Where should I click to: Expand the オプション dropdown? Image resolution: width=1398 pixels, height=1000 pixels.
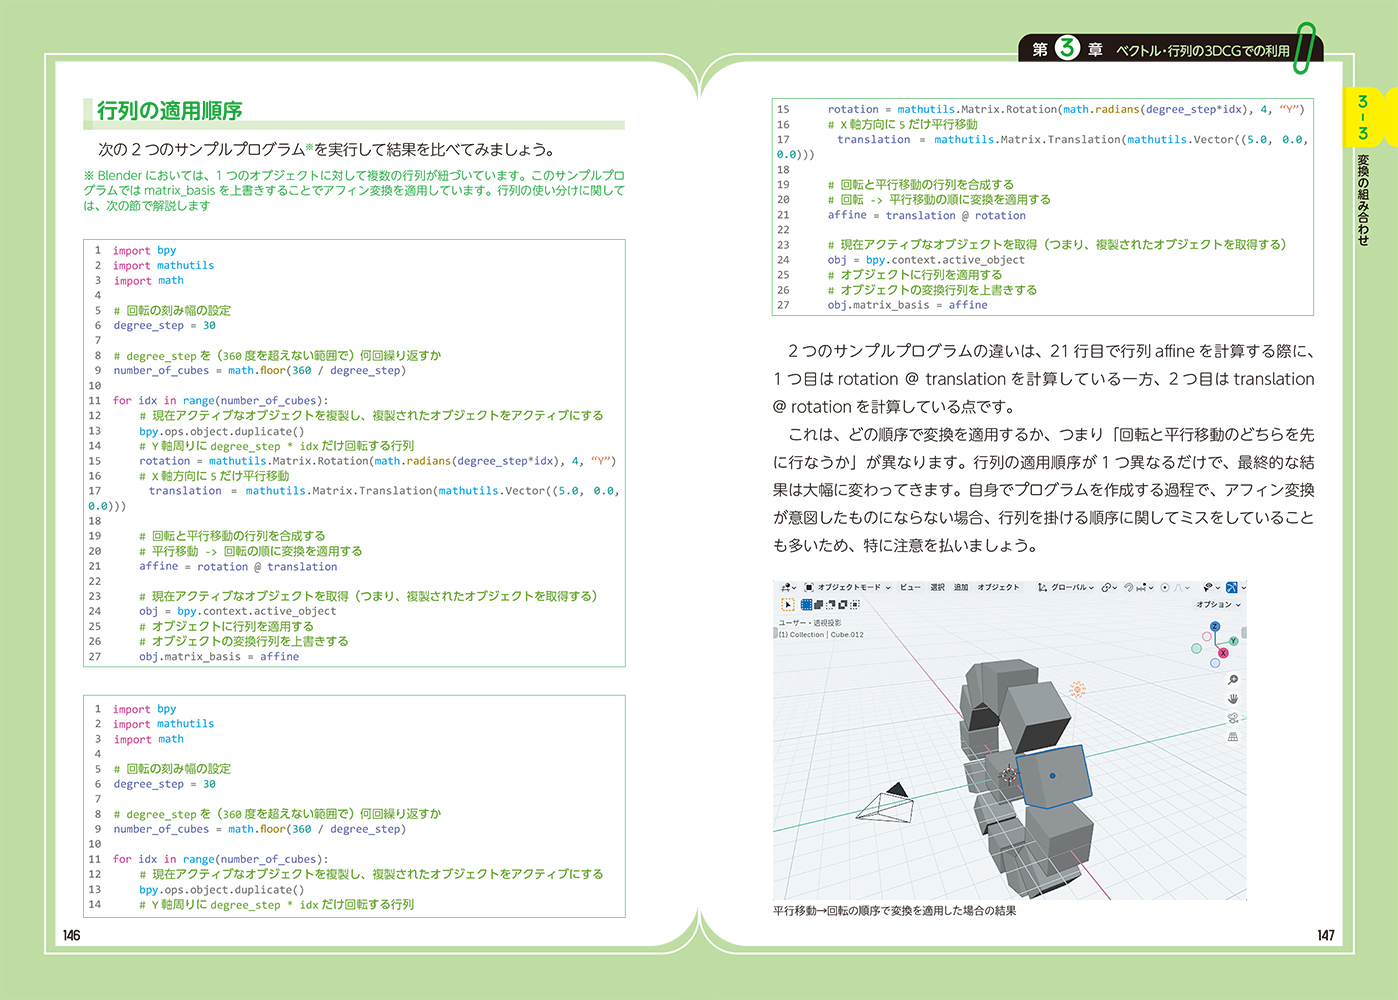1216,605
